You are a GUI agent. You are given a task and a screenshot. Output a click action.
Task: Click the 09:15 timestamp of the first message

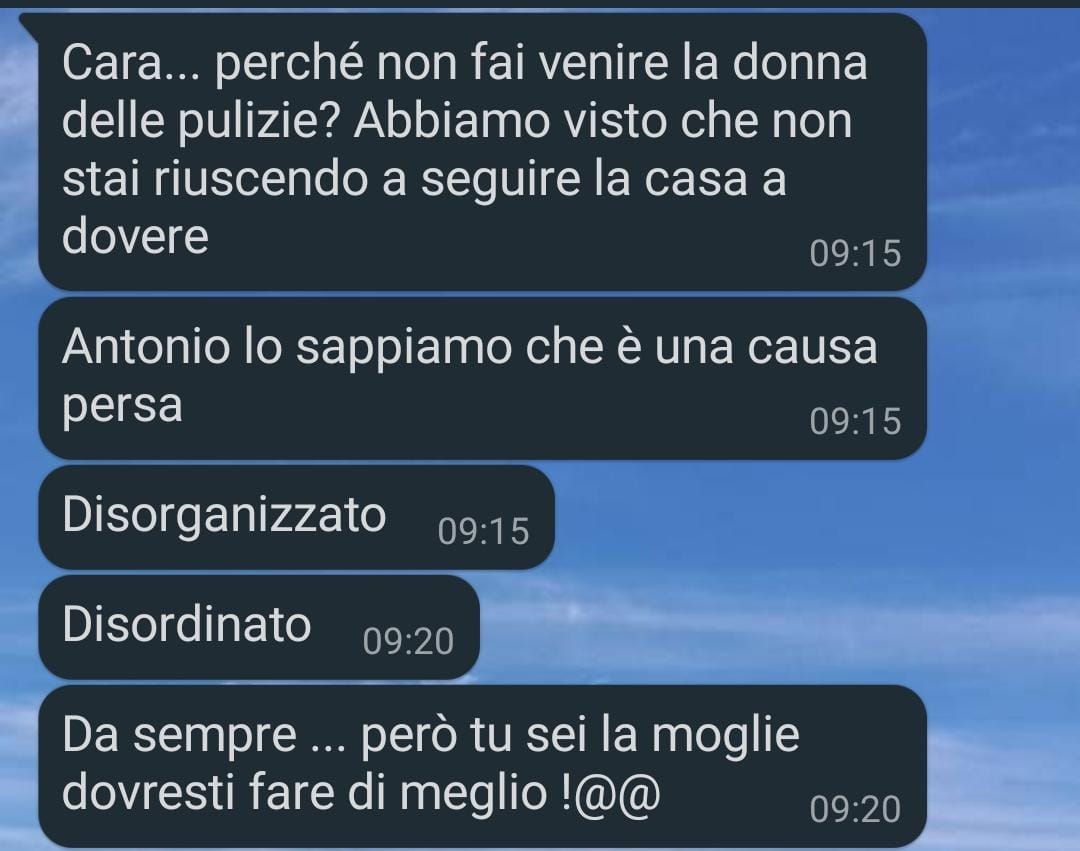coord(855,253)
